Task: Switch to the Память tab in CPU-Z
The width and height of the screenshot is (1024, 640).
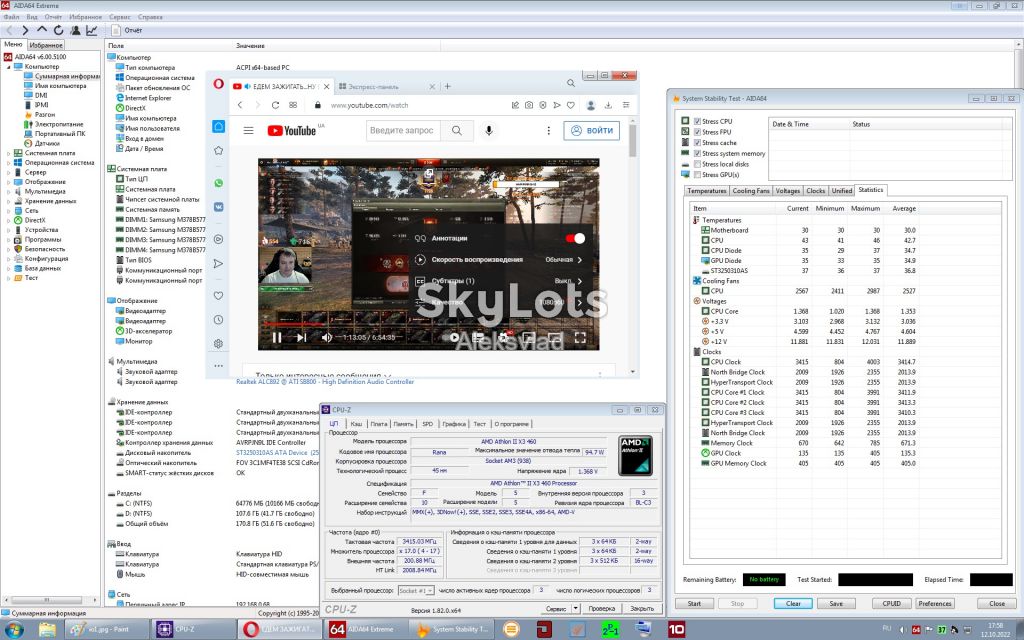Action: 404,424
